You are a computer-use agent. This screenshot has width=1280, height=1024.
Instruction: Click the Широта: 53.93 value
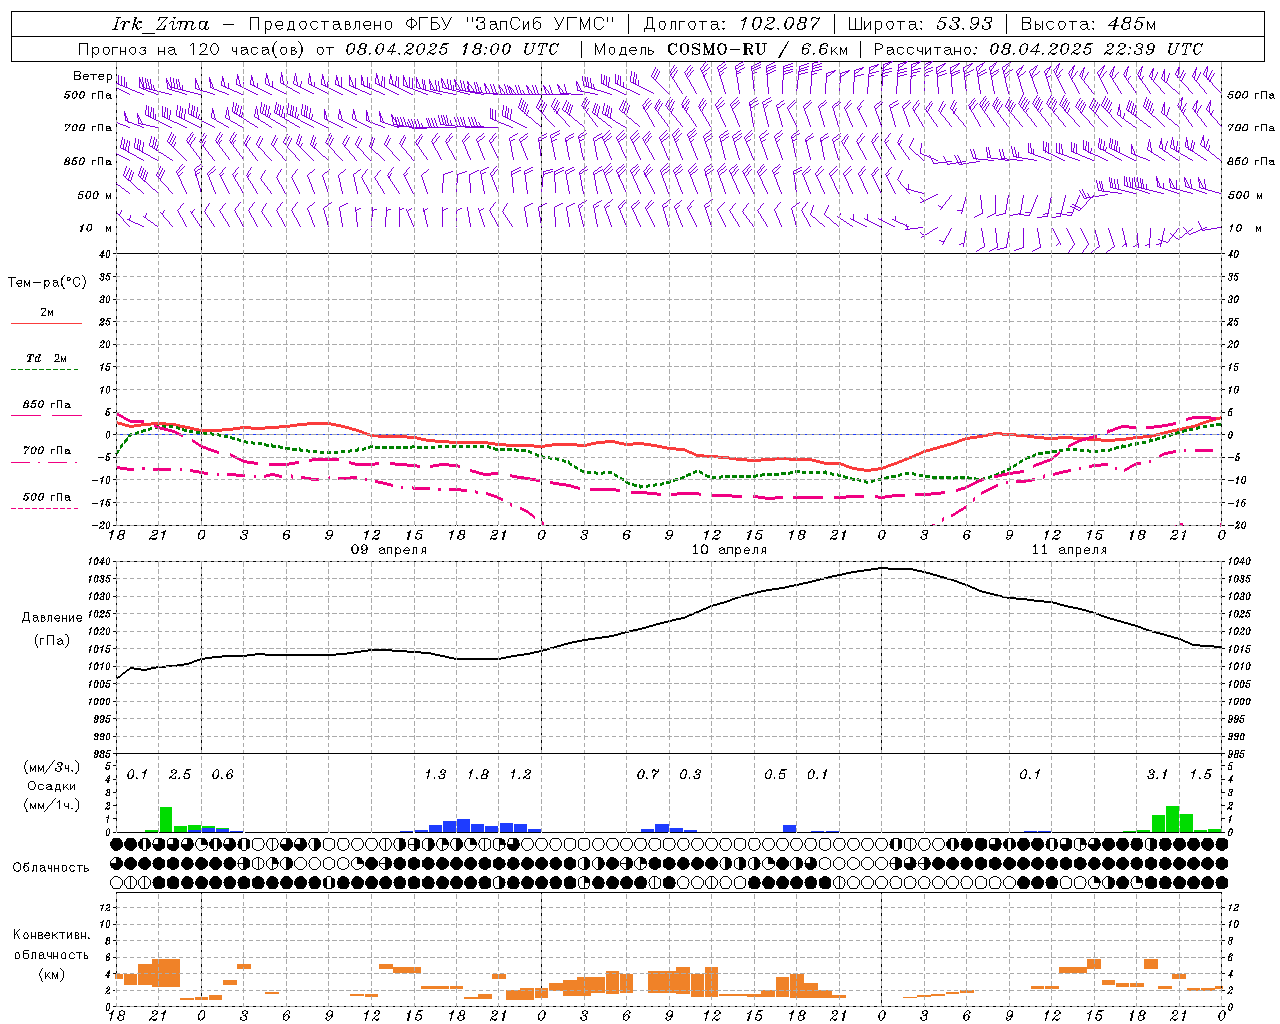click(920, 24)
